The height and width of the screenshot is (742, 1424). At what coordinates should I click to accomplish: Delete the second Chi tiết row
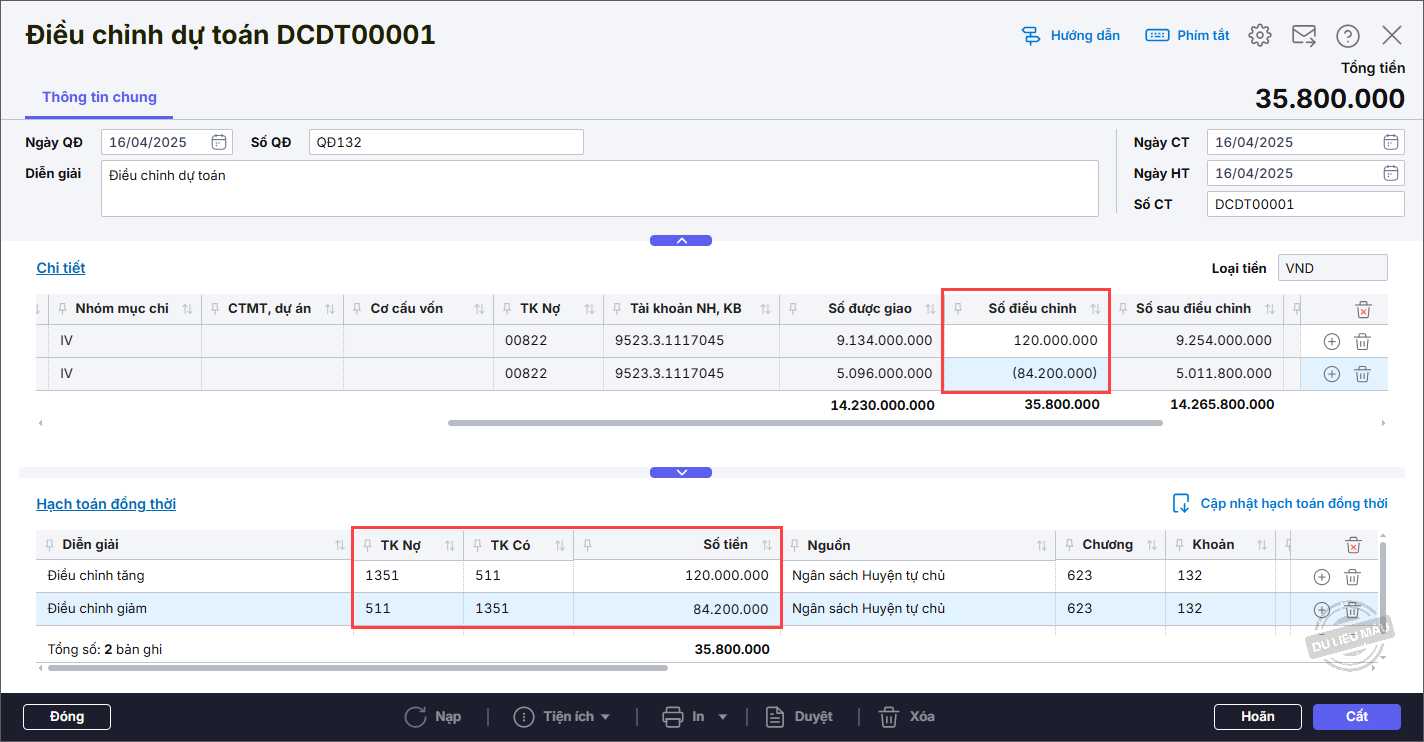coord(1361,374)
